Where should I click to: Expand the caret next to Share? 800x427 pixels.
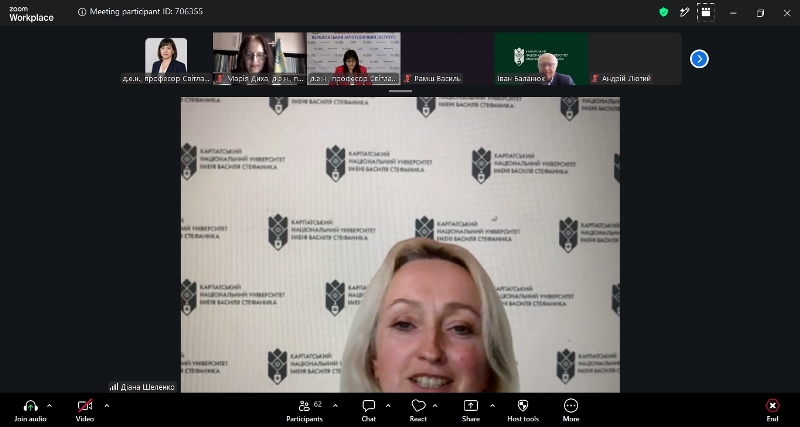tap(492, 406)
